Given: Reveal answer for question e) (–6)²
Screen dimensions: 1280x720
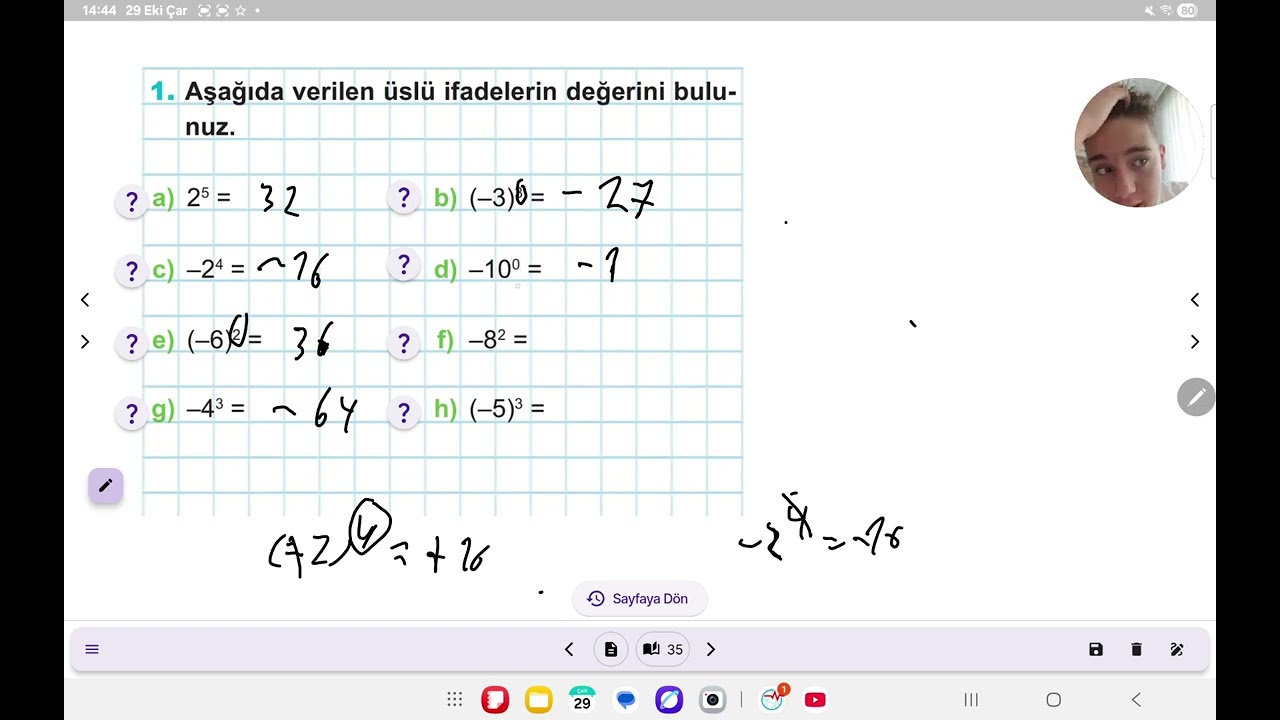Looking at the screenshot, I should (x=131, y=343).
